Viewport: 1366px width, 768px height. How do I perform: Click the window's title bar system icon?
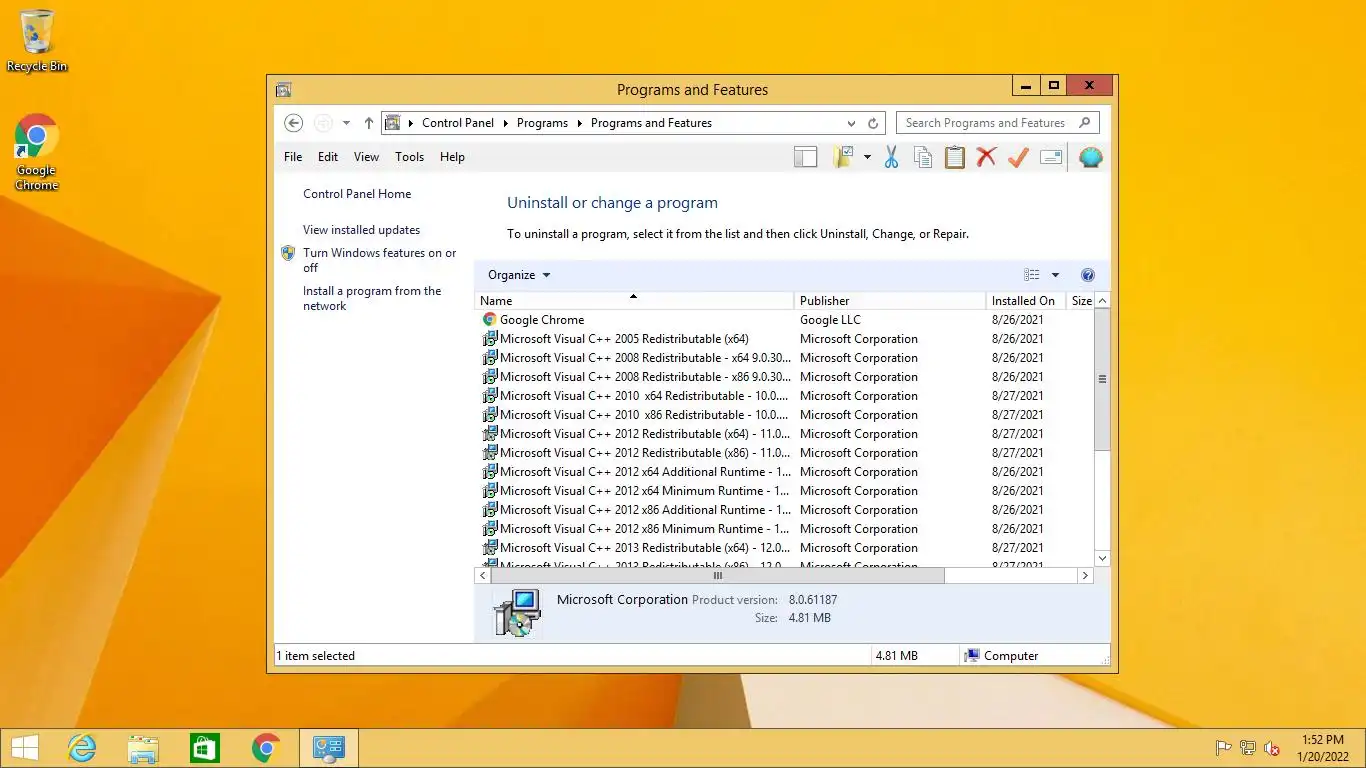[x=283, y=90]
